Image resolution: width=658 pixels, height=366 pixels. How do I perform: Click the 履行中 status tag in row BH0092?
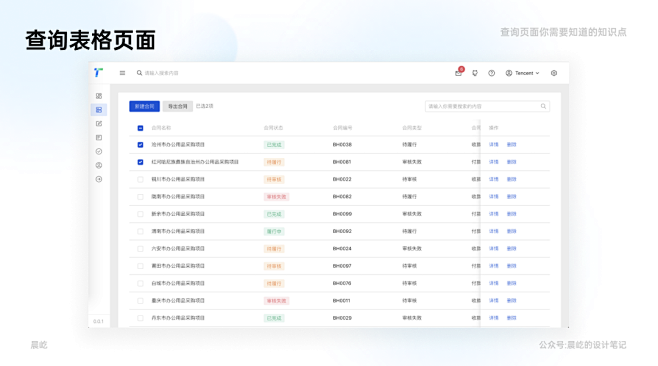point(274,232)
